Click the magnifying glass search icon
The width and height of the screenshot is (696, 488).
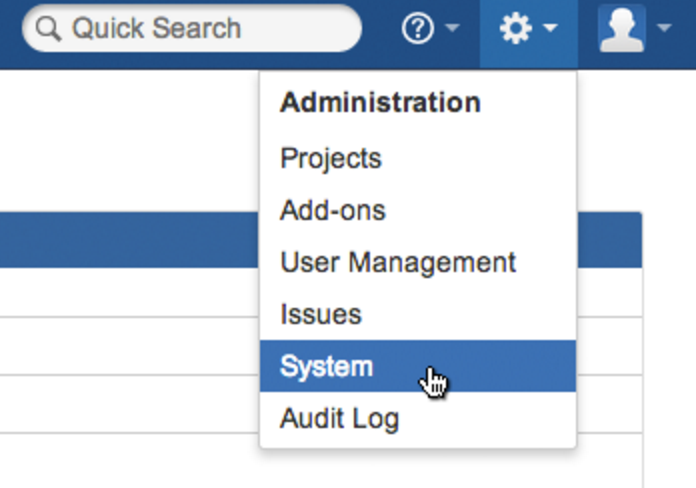point(48,29)
